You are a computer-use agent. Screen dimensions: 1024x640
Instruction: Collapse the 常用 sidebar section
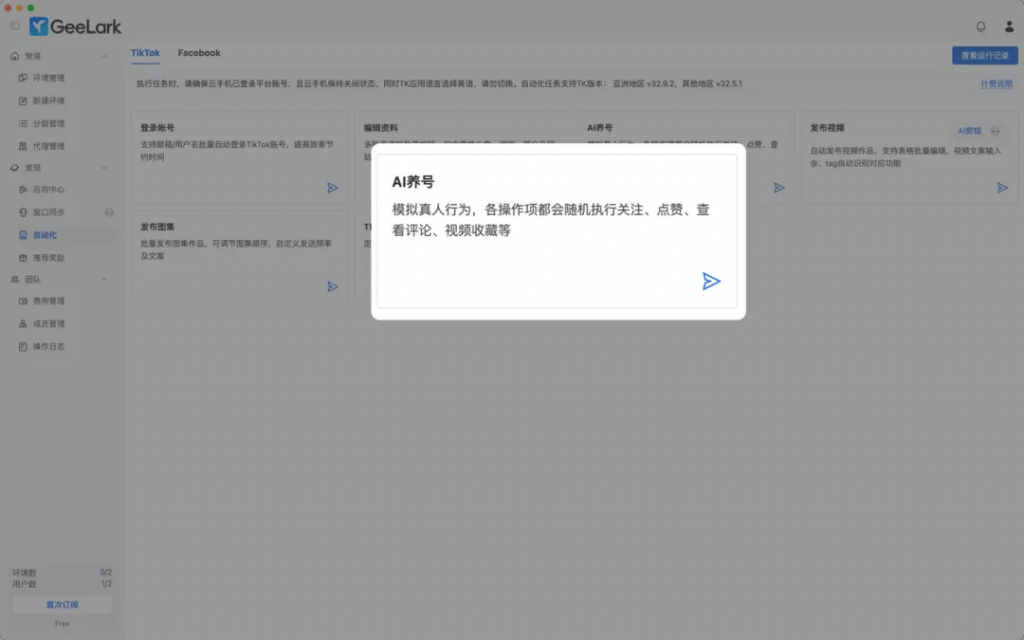click(105, 56)
